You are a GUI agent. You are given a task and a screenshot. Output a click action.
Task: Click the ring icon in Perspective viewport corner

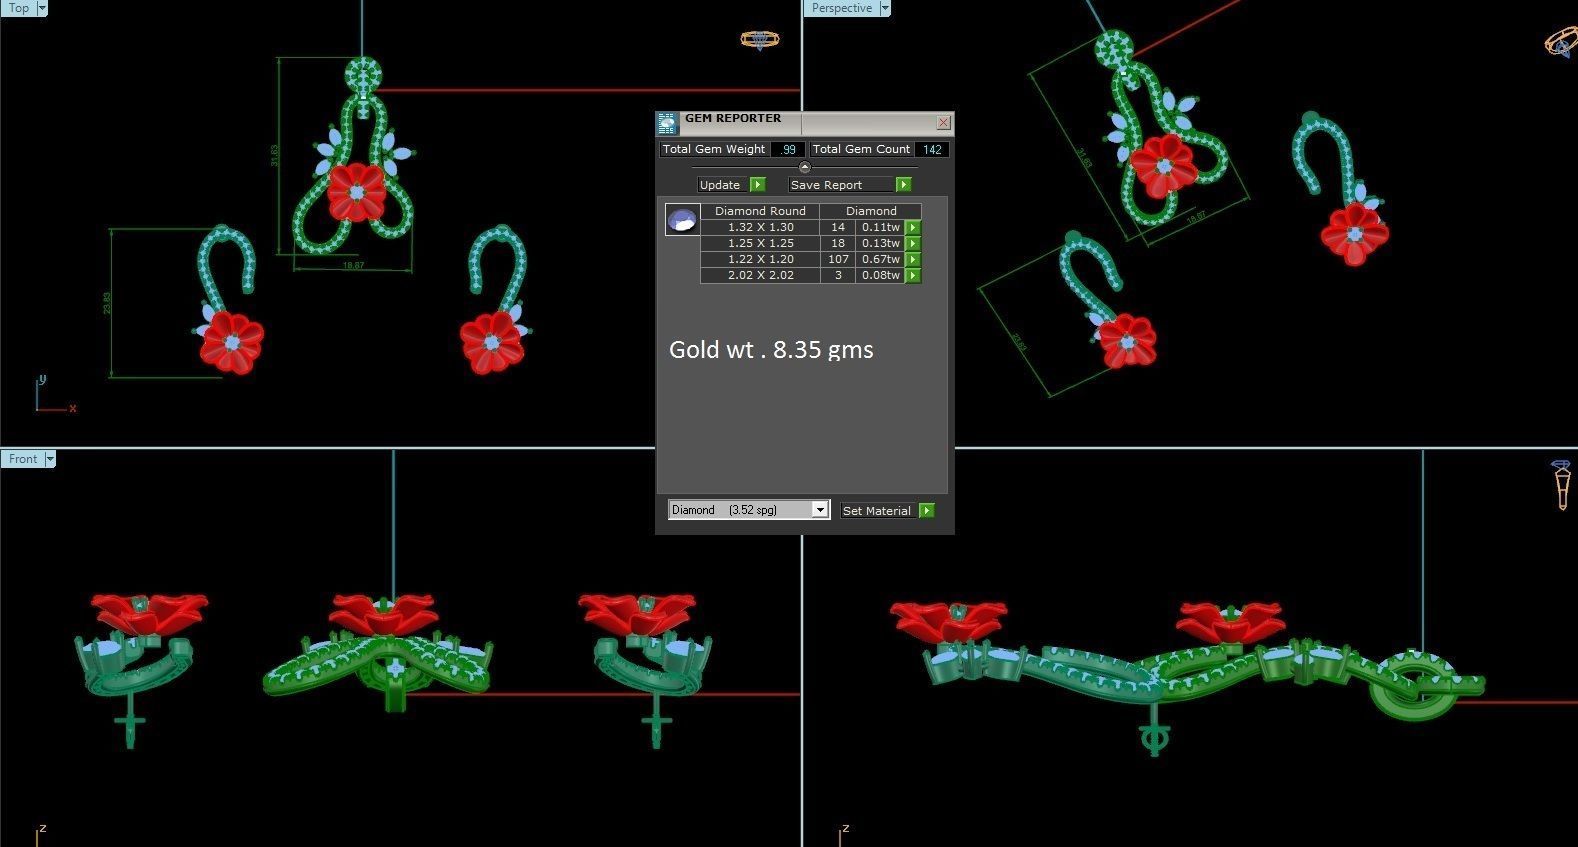pos(1561,42)
